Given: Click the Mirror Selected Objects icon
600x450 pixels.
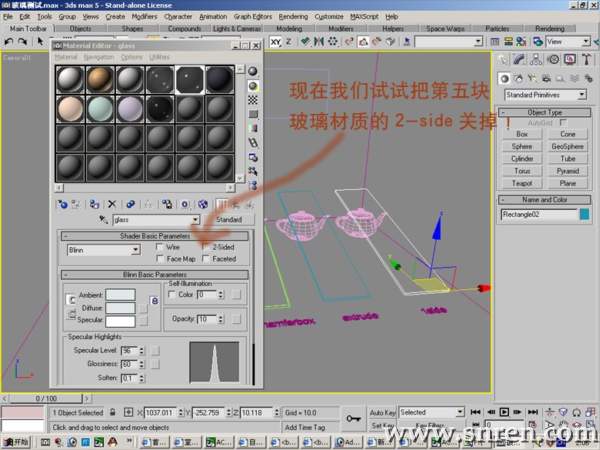Looking at the screenshot, I should (318, 41).
